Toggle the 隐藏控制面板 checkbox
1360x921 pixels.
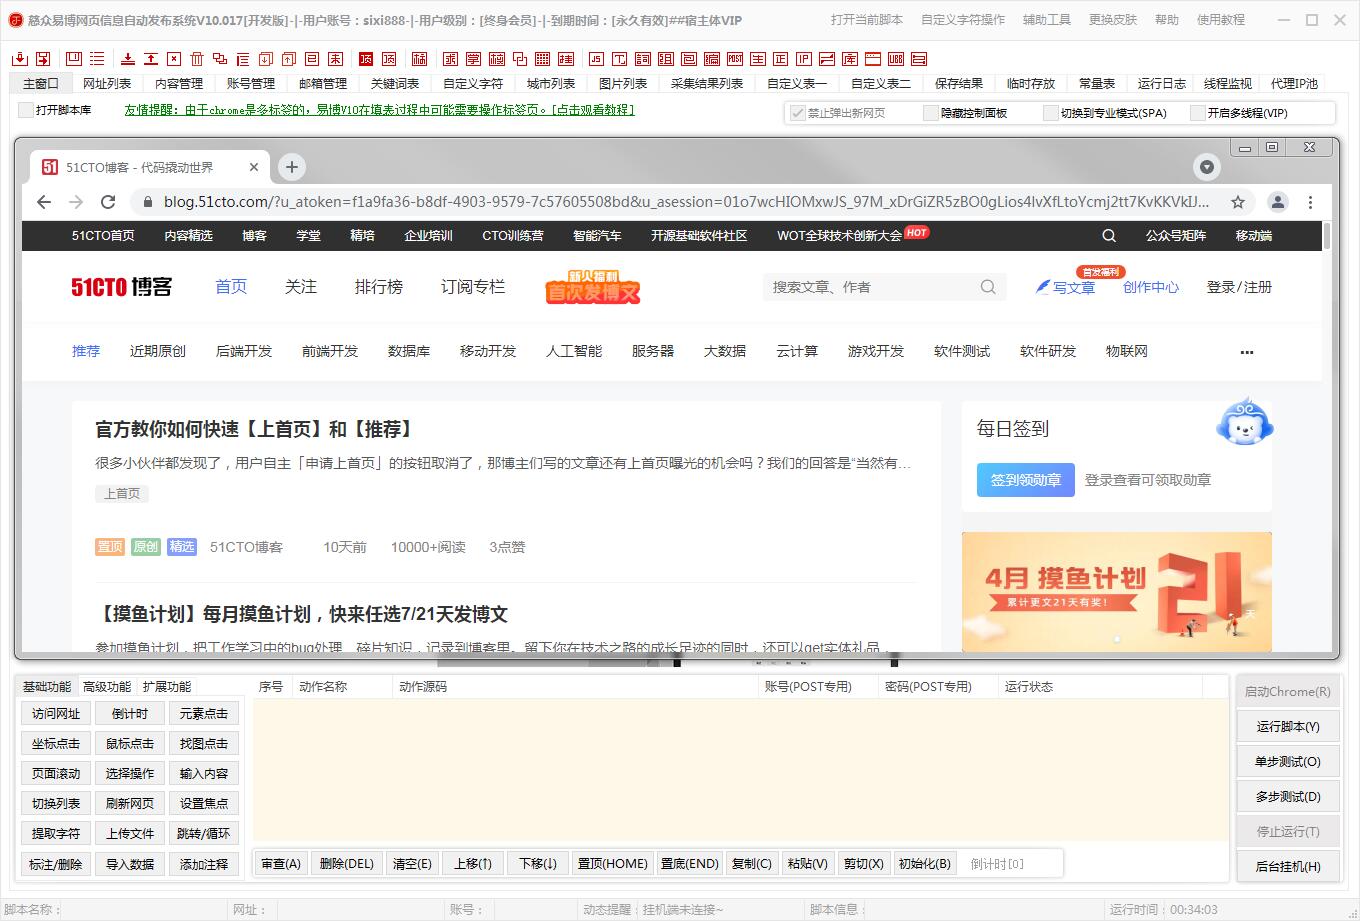(x=931, y=113)
